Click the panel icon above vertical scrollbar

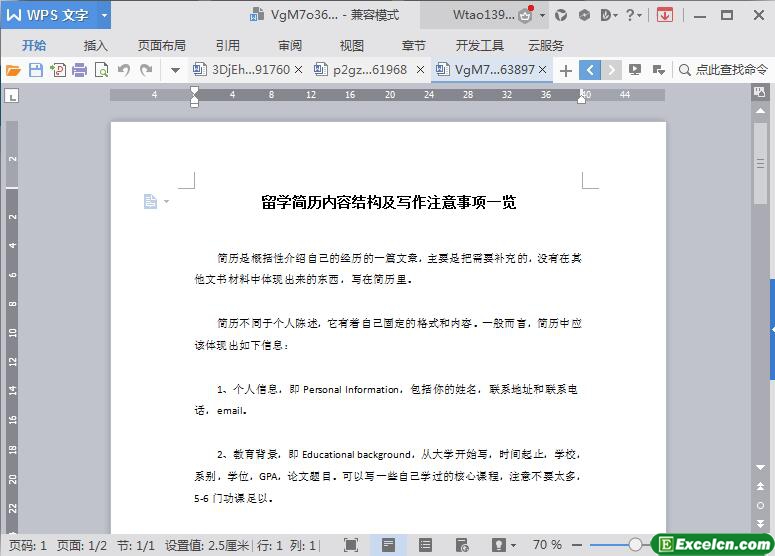[x=760, y=92]
